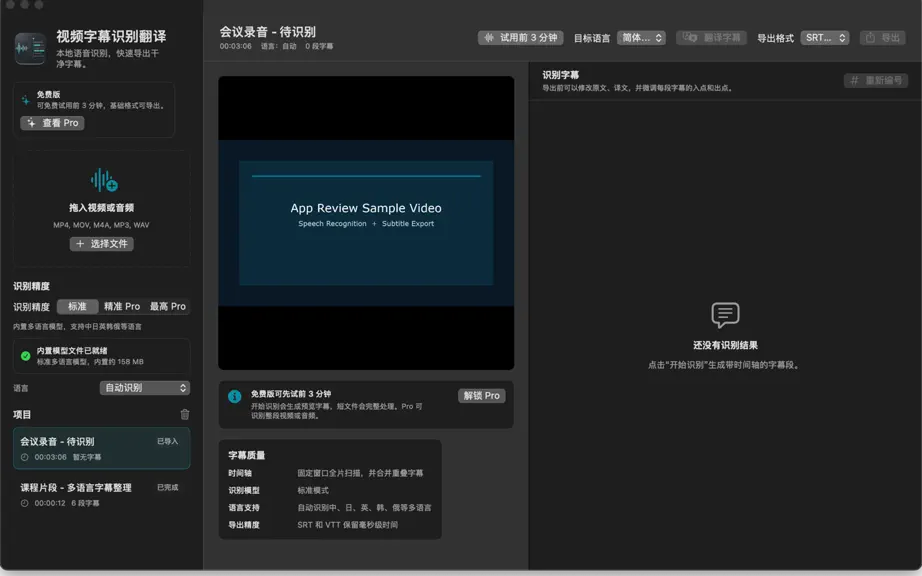This screenshot has height=576, width=922.
Task: Open the 导出格式 SRT dropdown
Action: click(x=825, y=38)
